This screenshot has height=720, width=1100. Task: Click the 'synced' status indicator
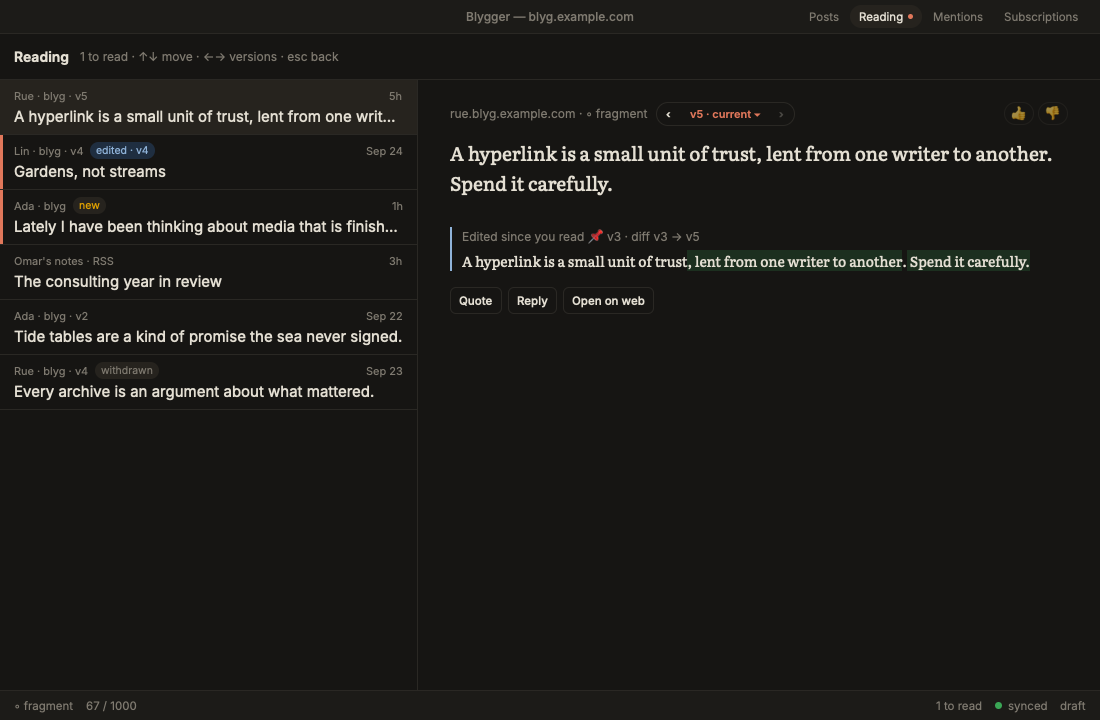pyautogui.click(x=1021, y=706)
